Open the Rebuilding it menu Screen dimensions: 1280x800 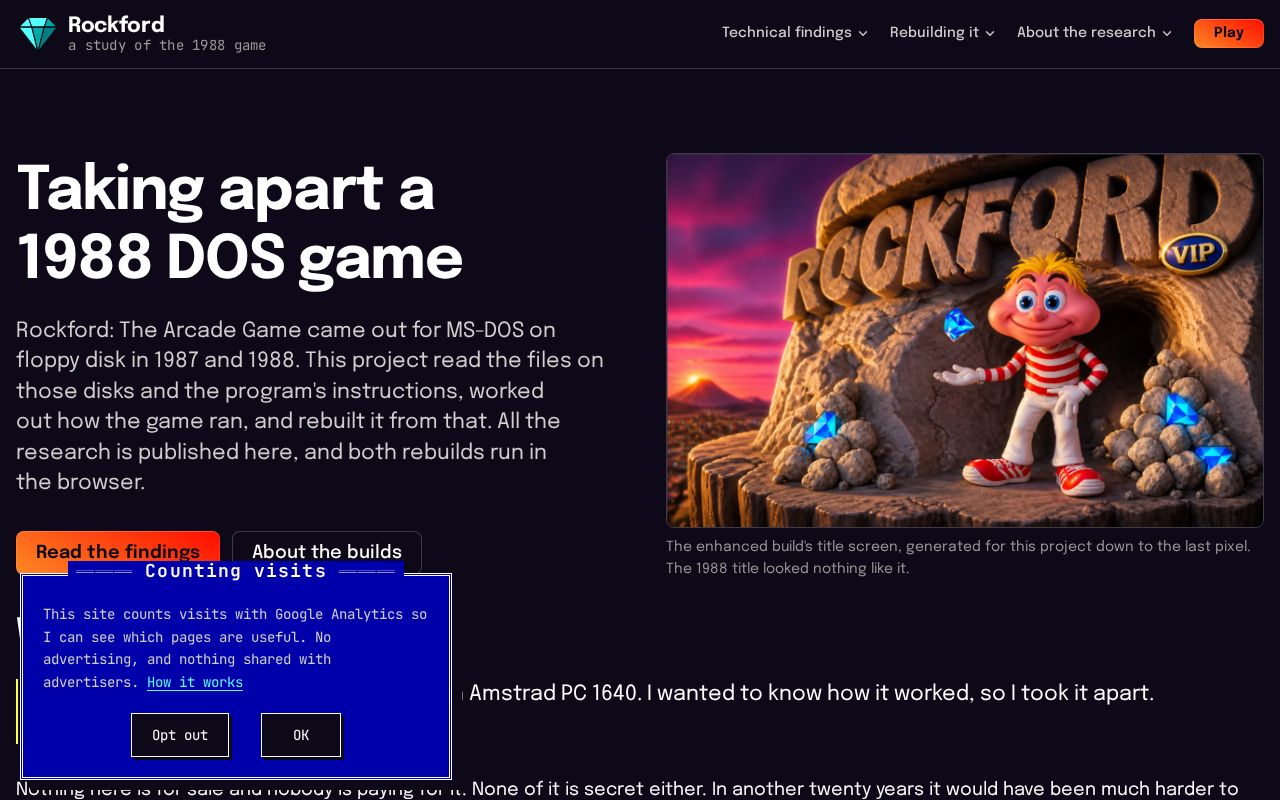coord(942,32)
